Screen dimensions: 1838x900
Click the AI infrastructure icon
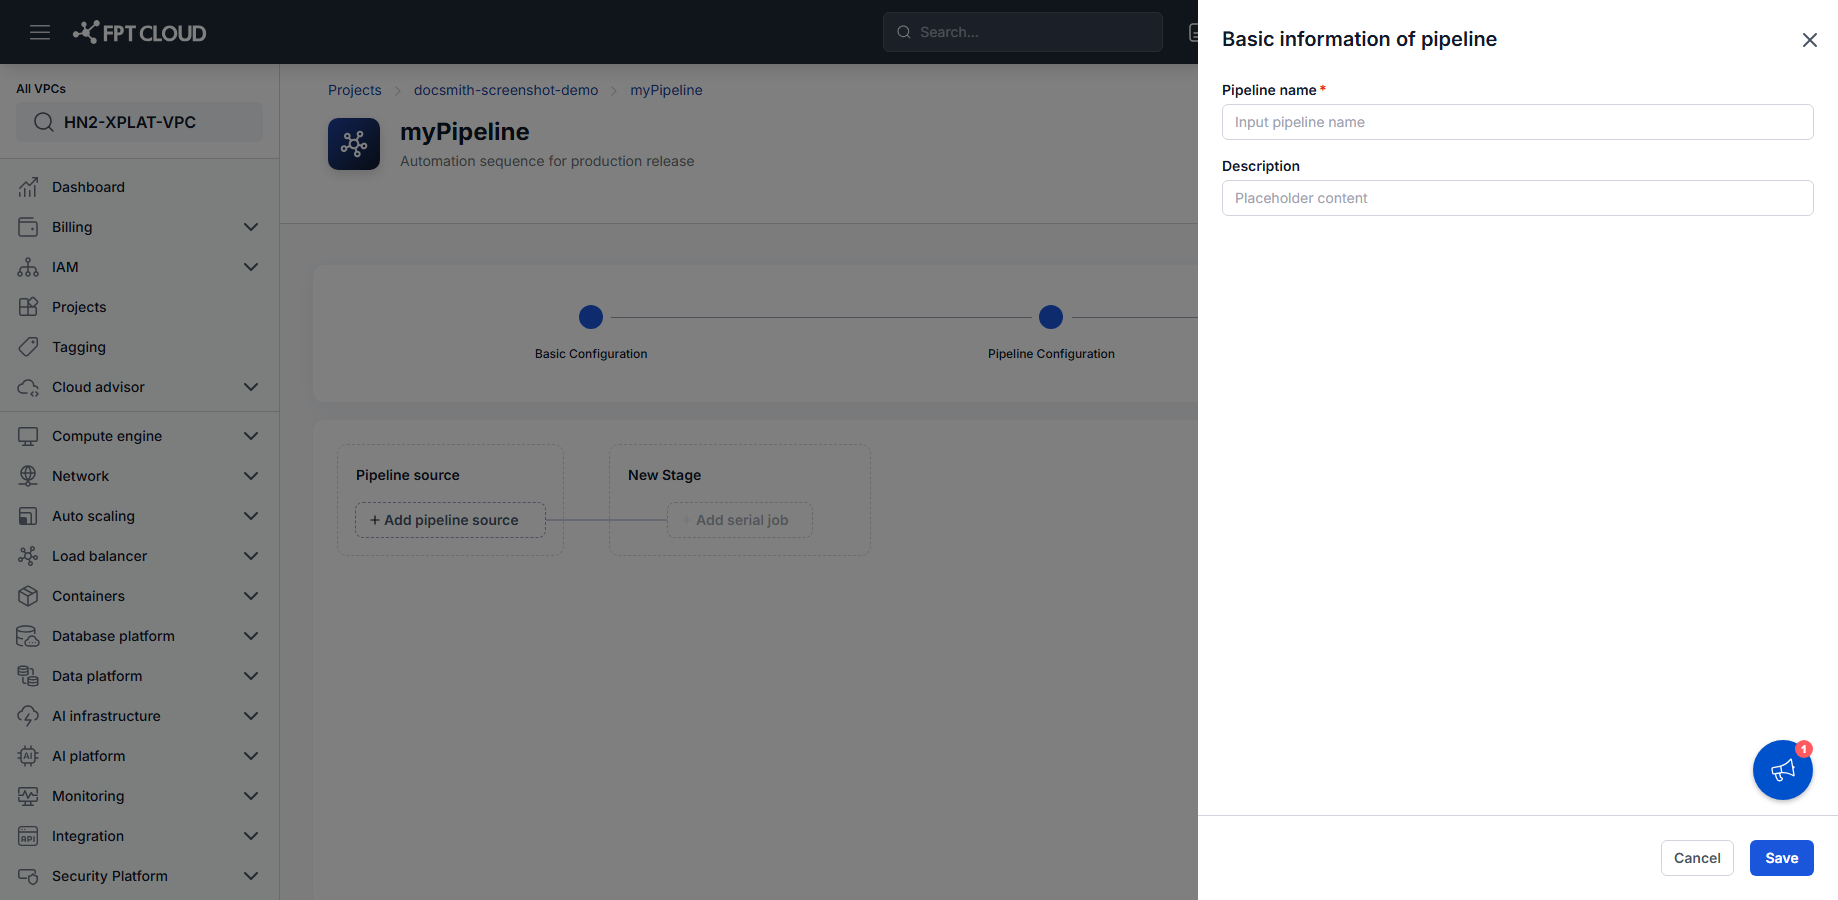[x=28, y=716]
